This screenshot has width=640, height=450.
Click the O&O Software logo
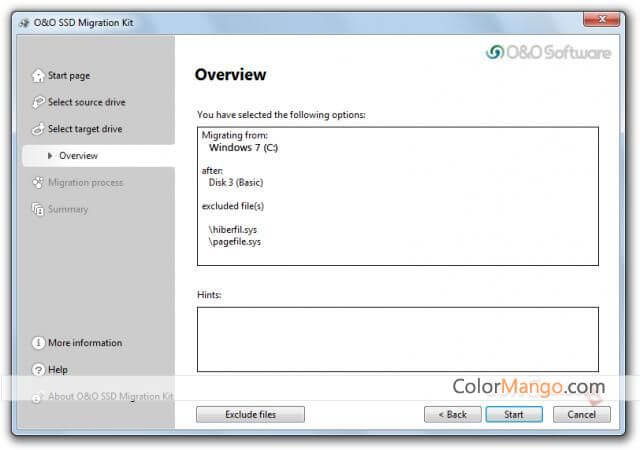(548, 53)
